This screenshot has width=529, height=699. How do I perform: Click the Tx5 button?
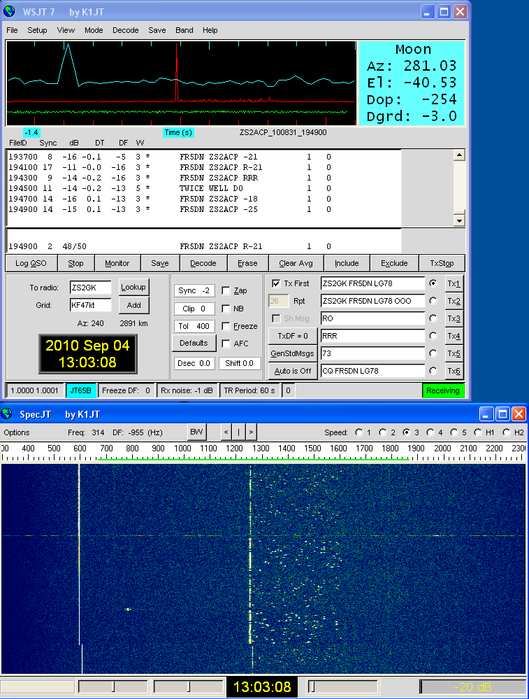coord(454,354)
